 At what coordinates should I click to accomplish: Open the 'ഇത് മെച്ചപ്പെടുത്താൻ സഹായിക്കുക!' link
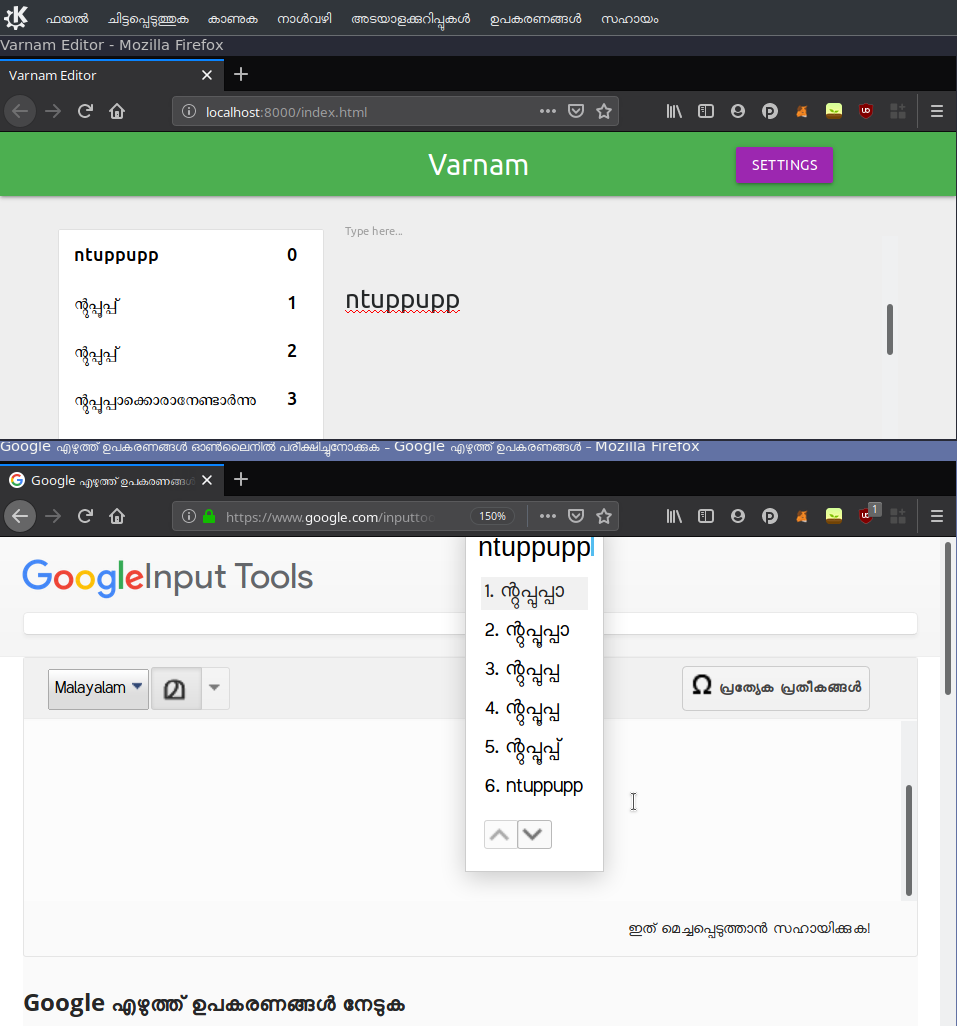[x=749, y=929]
